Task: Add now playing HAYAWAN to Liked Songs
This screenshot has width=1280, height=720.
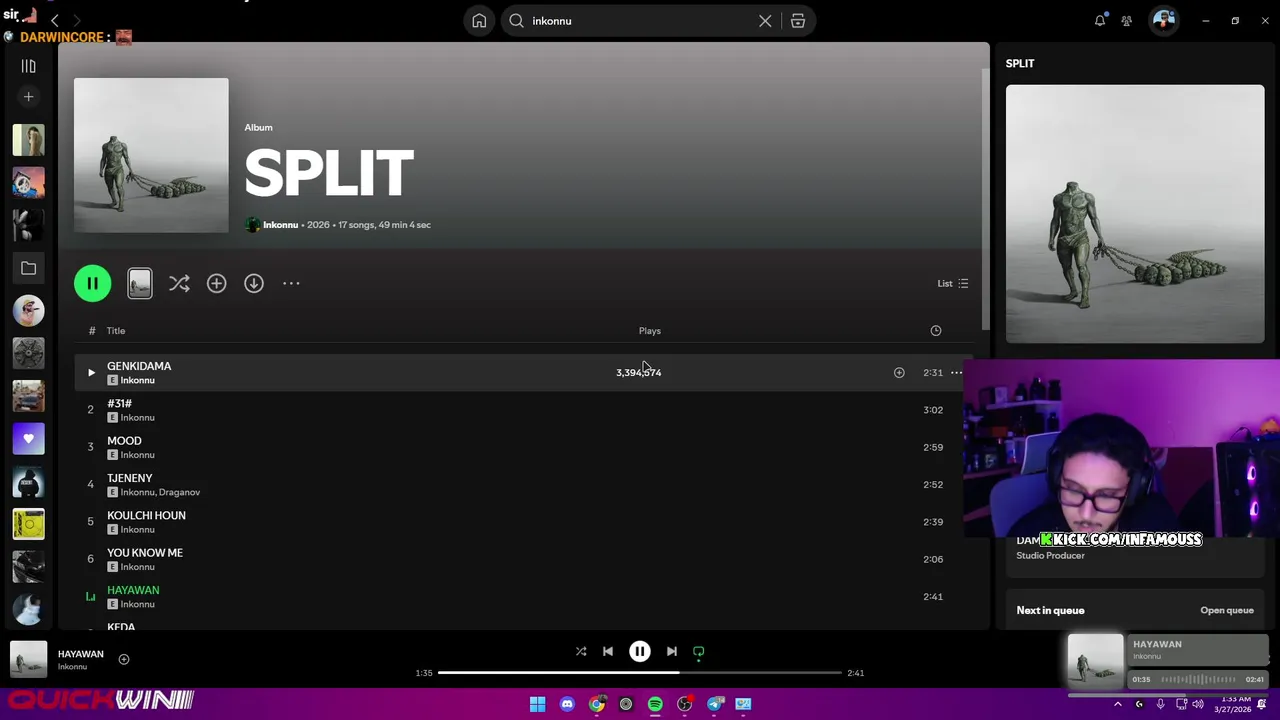Action: point(124,659)
